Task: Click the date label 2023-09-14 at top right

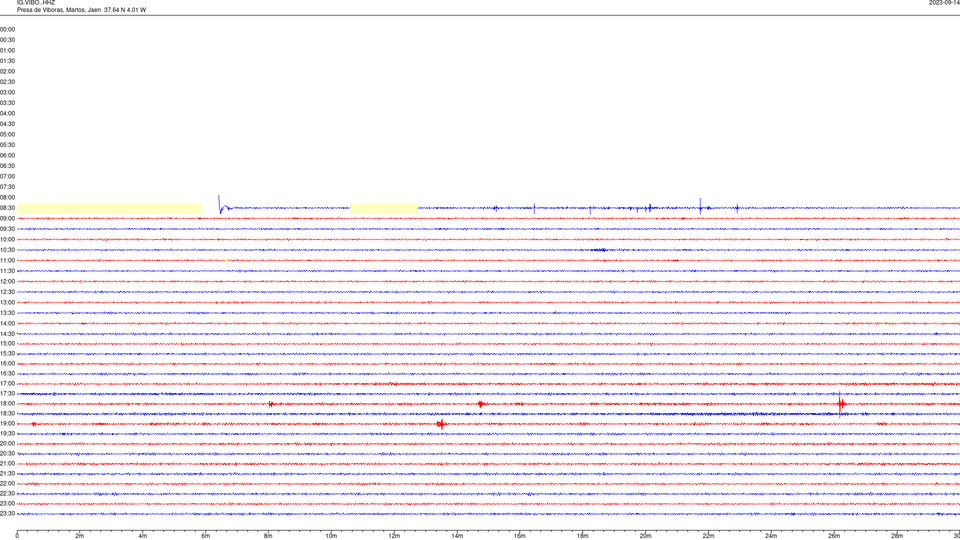Action: tap(944, 3)
